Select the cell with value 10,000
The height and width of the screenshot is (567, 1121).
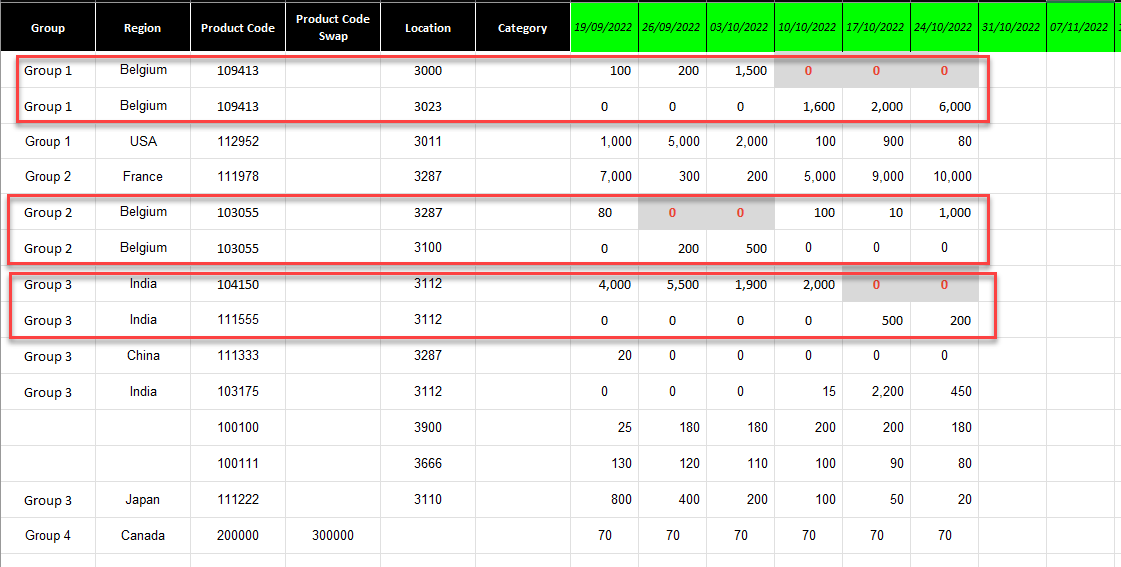point(944,176)
